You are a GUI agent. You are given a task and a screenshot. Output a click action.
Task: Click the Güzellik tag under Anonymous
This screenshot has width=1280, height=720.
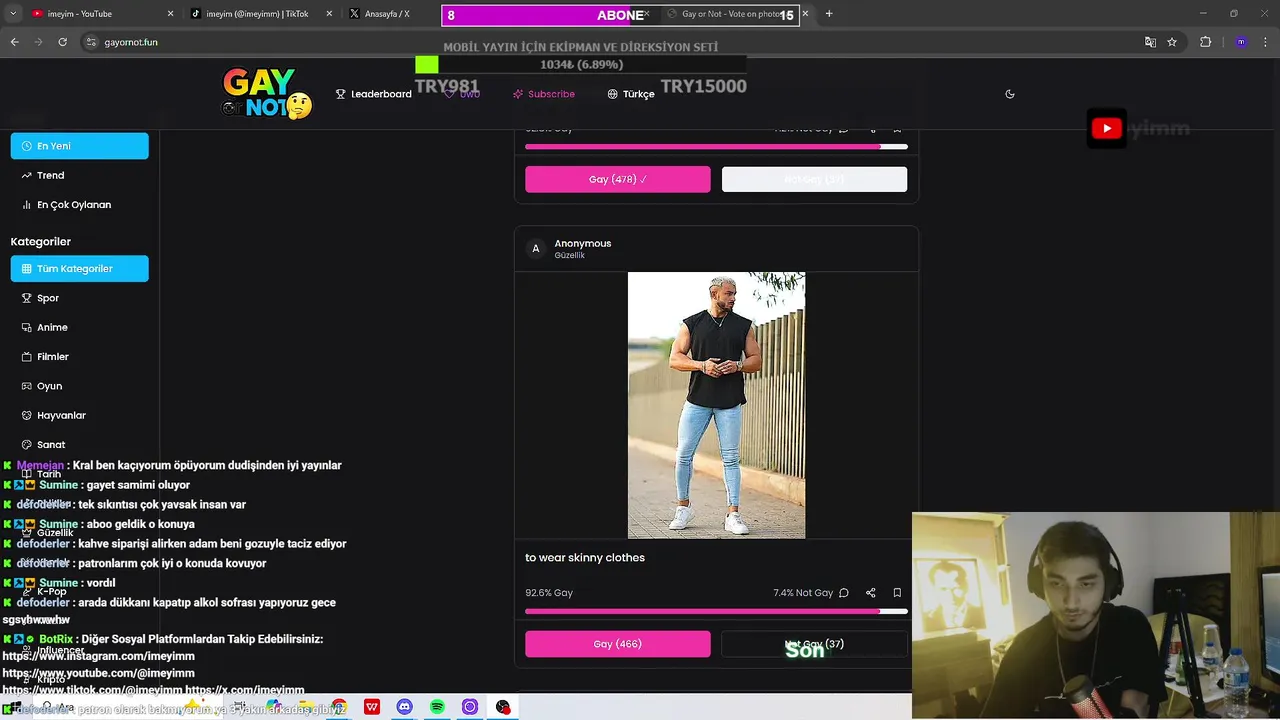point(570,256)
